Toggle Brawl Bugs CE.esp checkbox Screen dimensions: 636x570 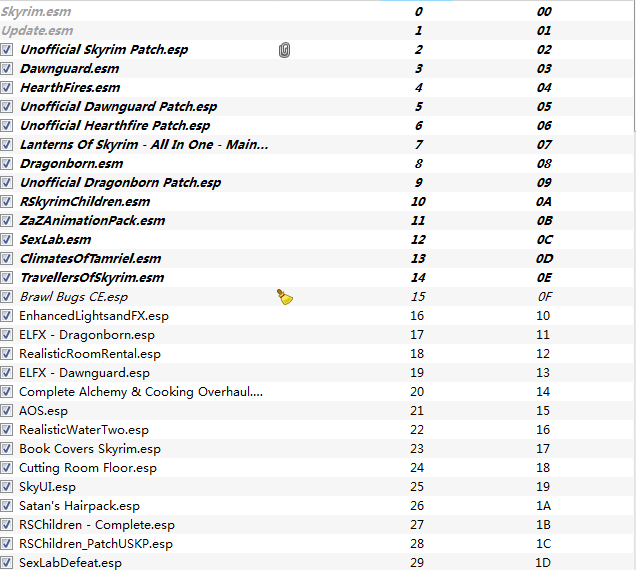[x=6, y=297]
